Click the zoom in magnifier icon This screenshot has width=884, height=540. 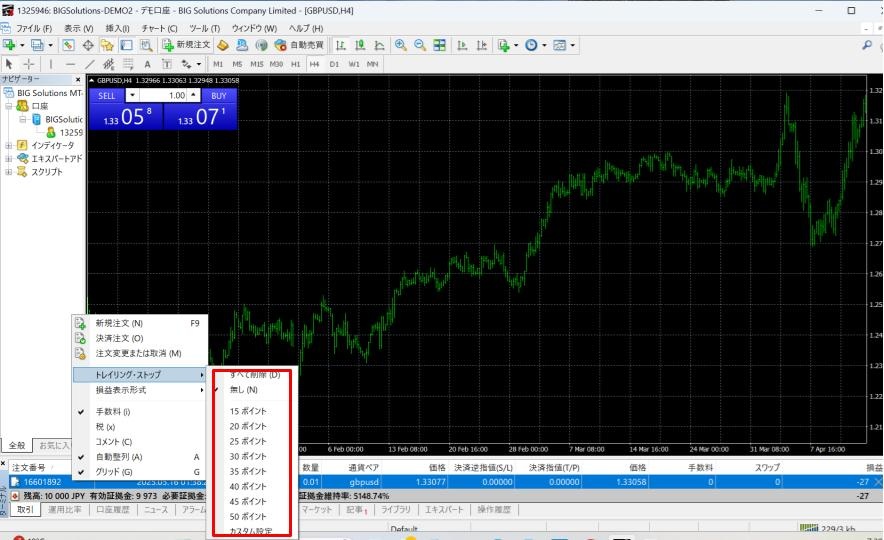[x=401, y=45]
